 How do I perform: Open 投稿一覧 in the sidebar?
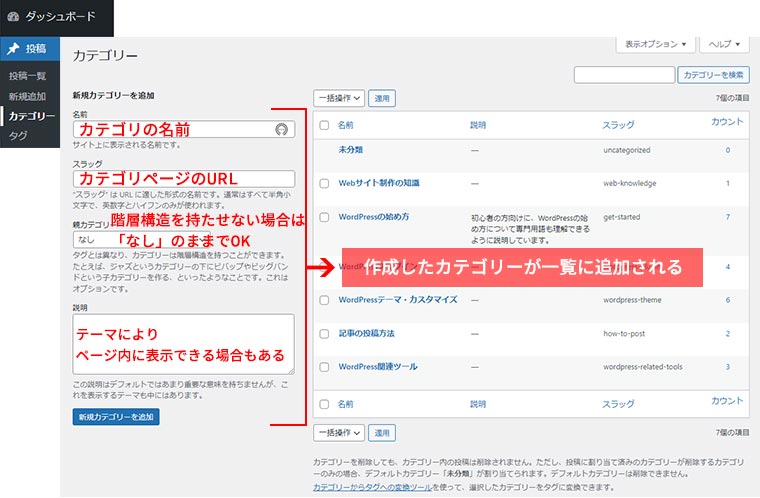click(x=27, y=76)
